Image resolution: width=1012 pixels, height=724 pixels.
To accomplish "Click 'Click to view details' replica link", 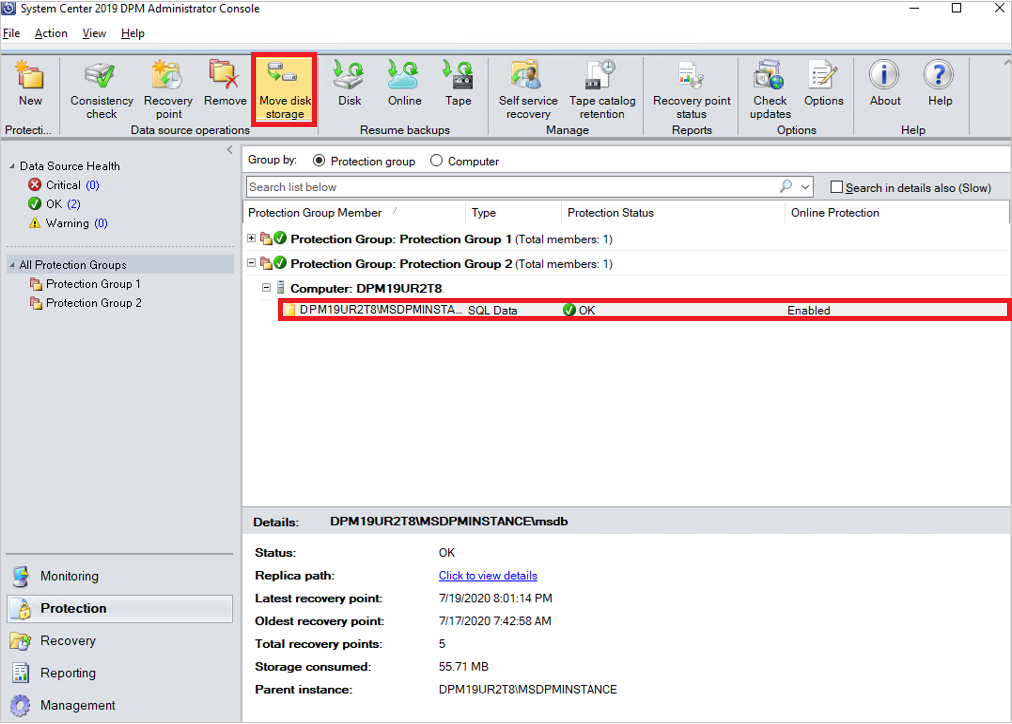I will pyautogui.click(x=488, y=576).
